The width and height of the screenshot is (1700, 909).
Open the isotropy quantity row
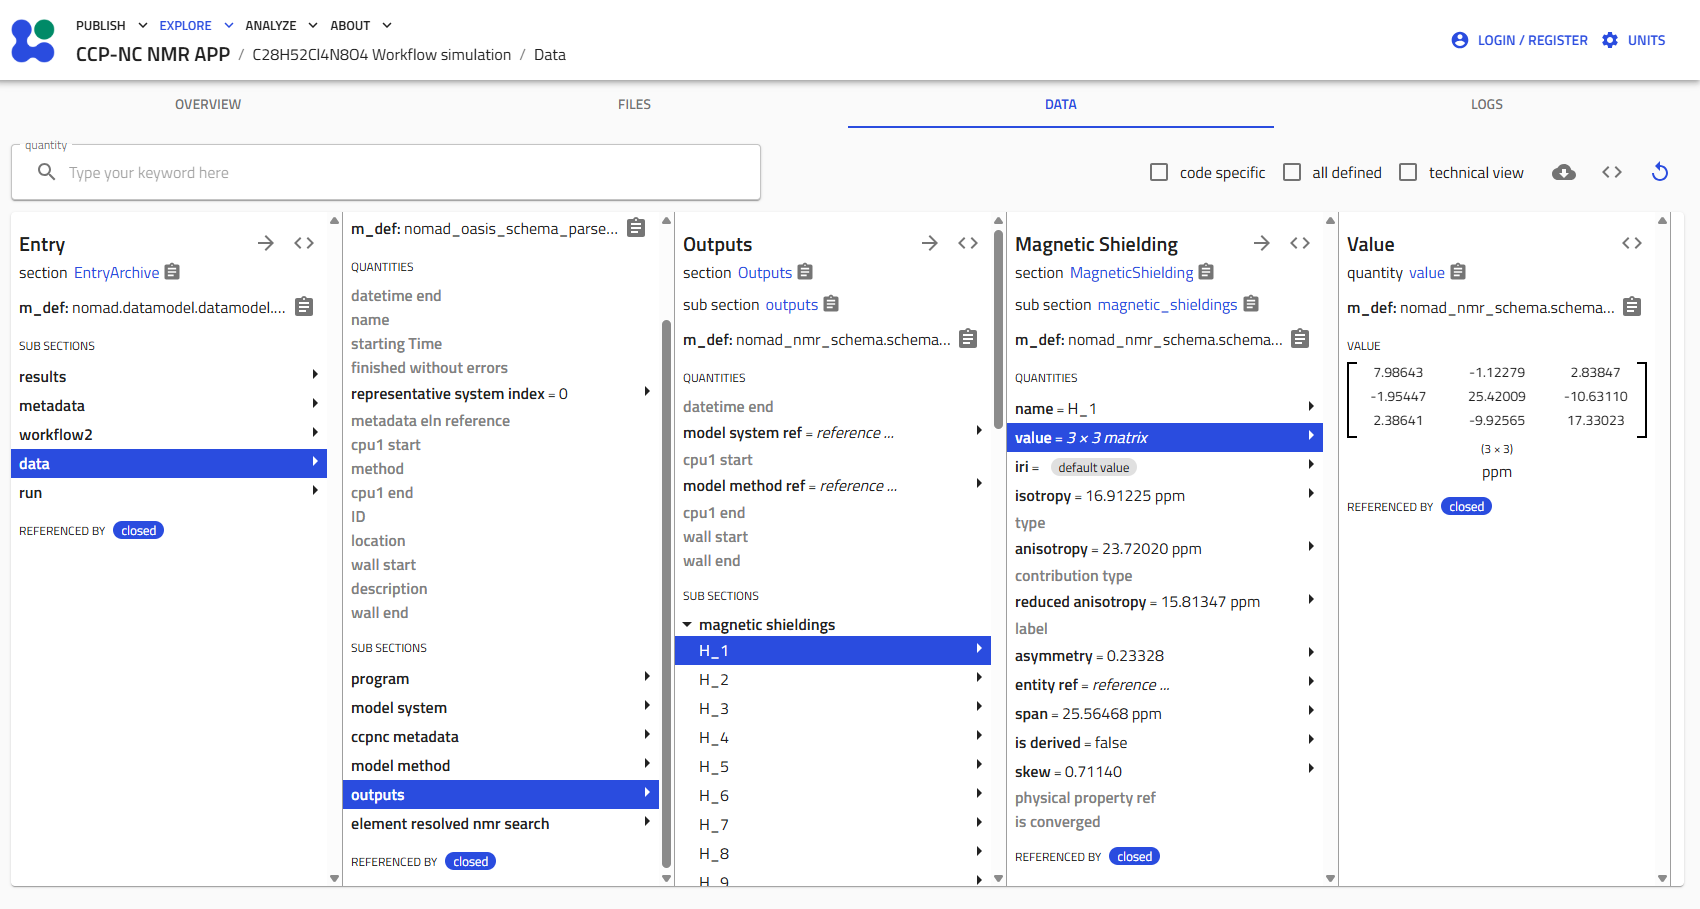(1165, 496)
